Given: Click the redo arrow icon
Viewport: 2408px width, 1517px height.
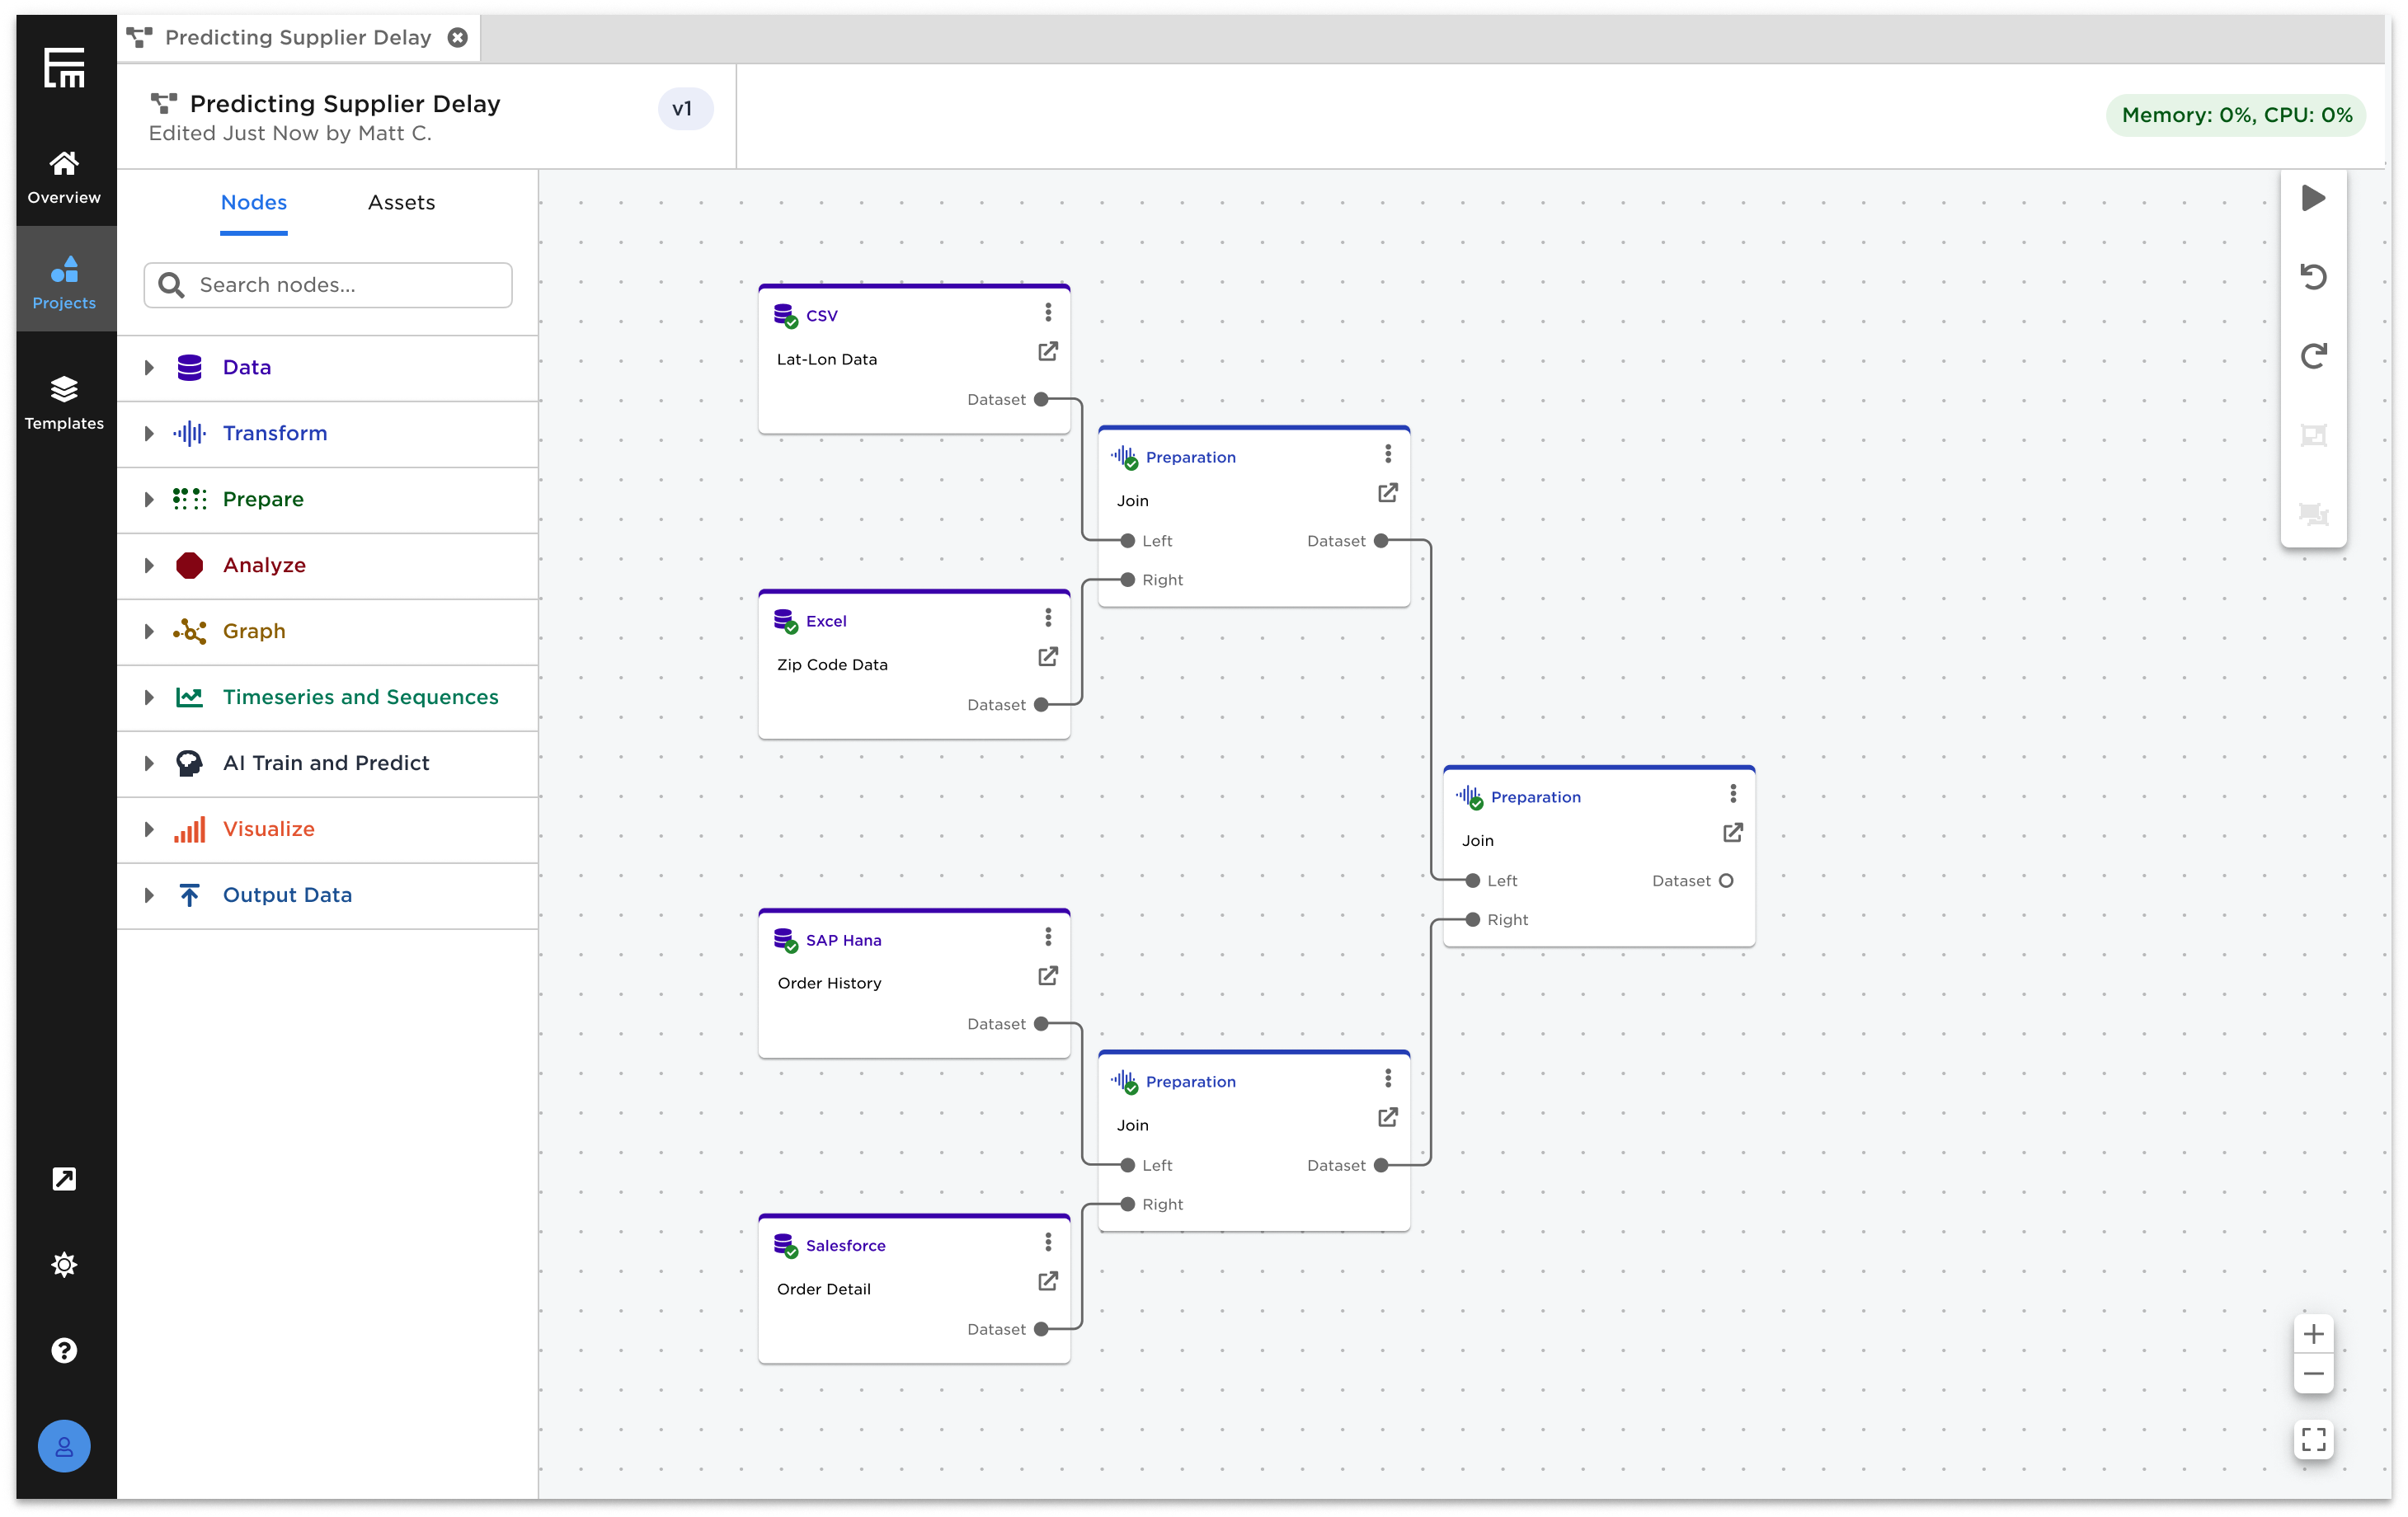Looking at the screenshot, I should pos(2312,356).
